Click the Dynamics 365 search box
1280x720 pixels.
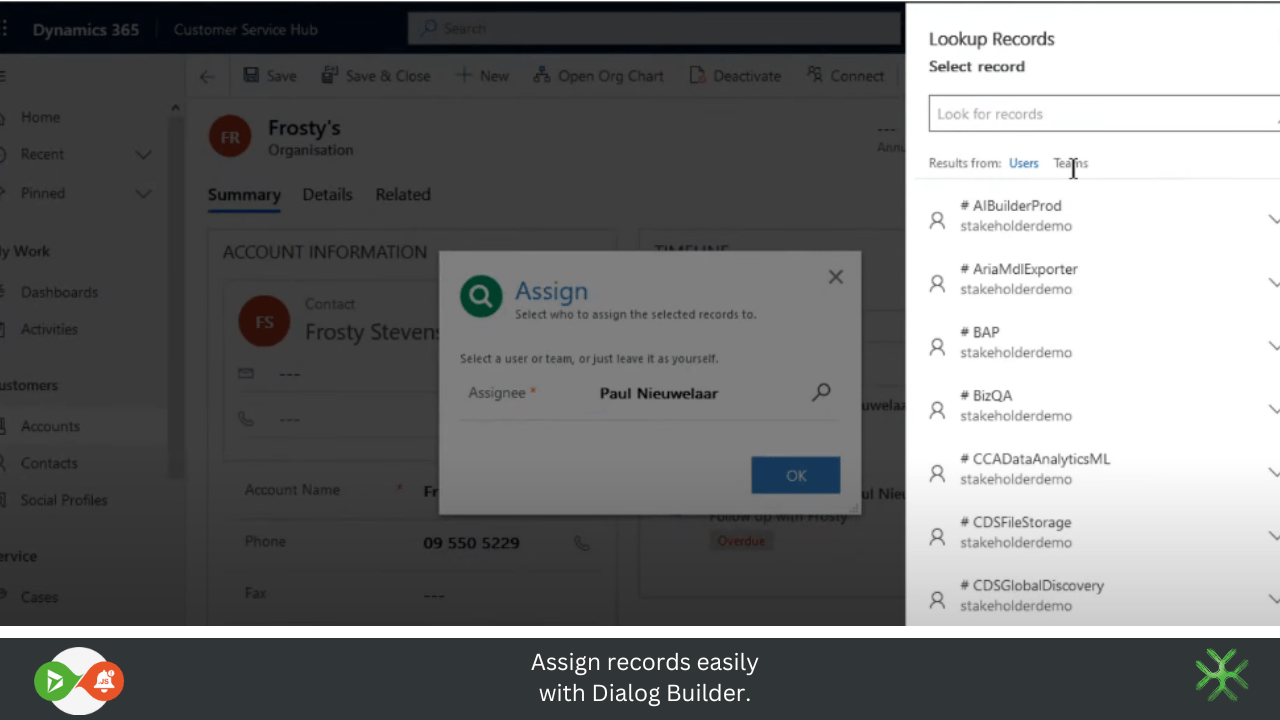pyautogui.click(x=655, y=28)
